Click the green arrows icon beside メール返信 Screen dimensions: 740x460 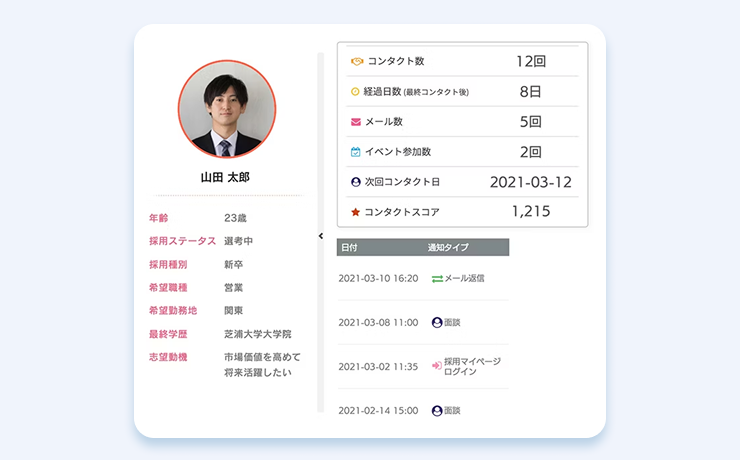click(437, 279)
